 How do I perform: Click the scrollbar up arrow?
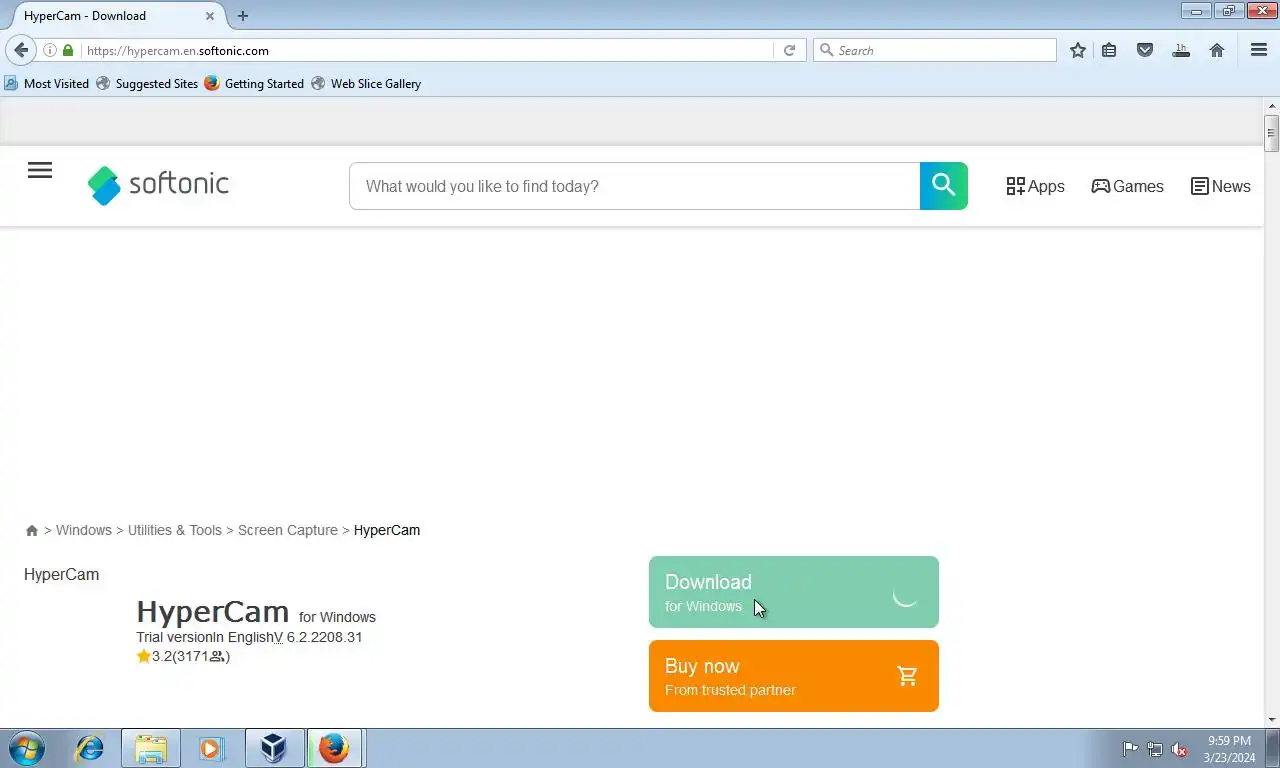(1271, 105)
